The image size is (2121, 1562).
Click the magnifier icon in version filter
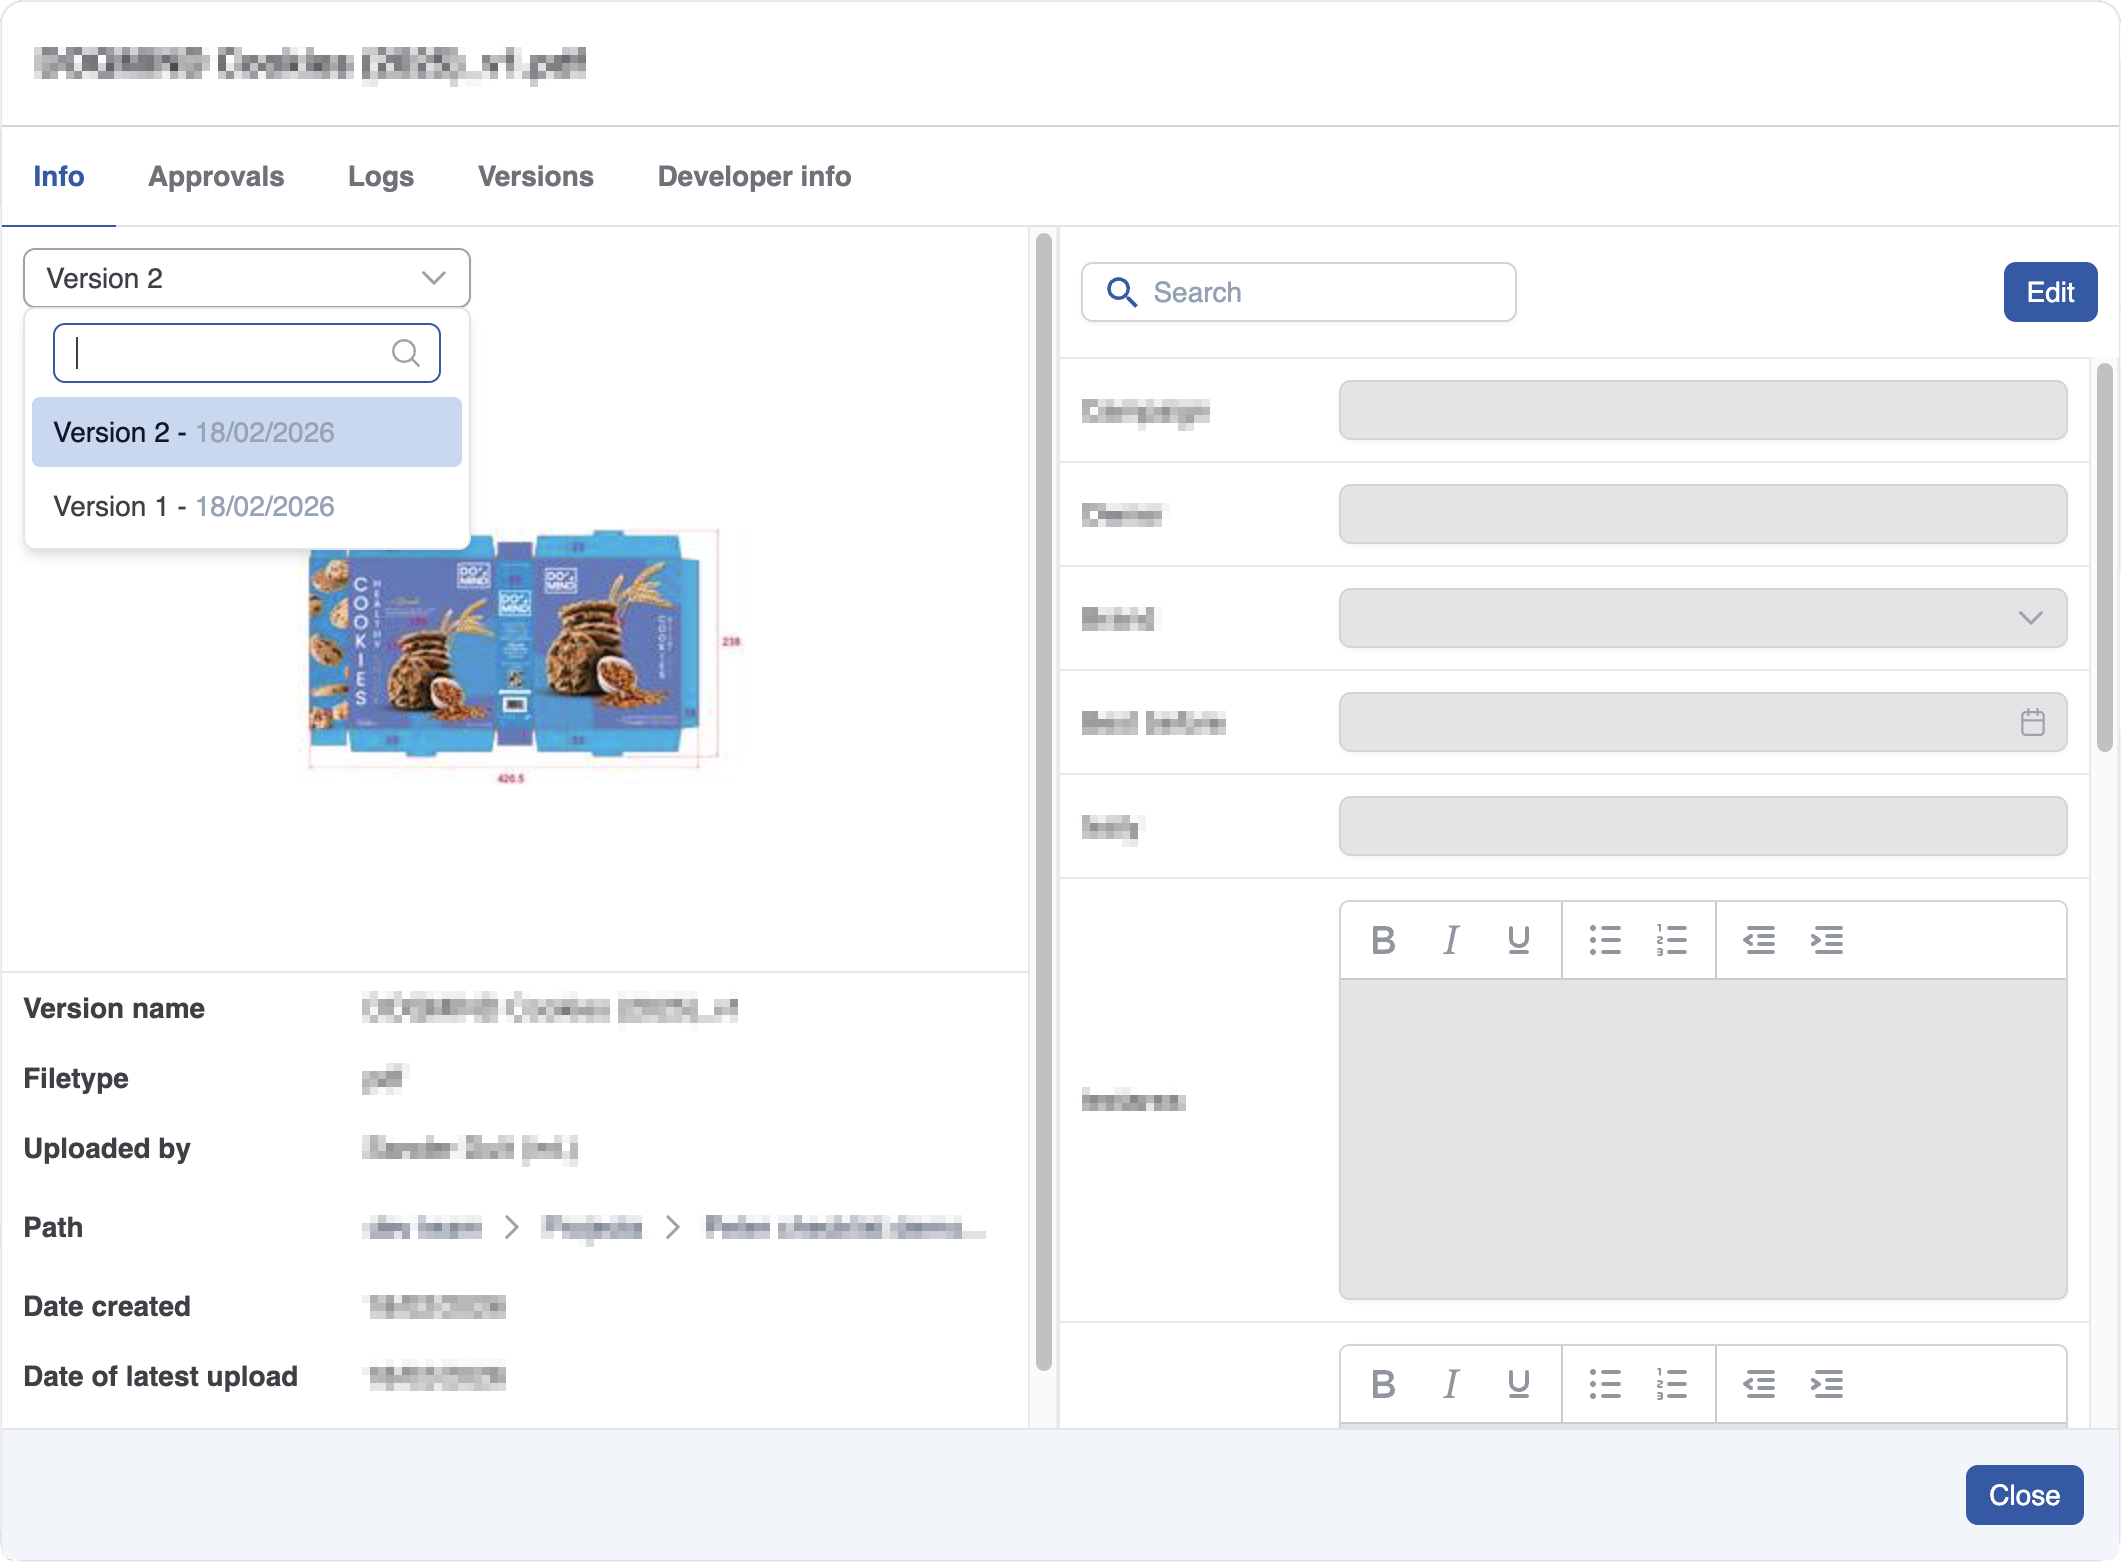[405, 353]
